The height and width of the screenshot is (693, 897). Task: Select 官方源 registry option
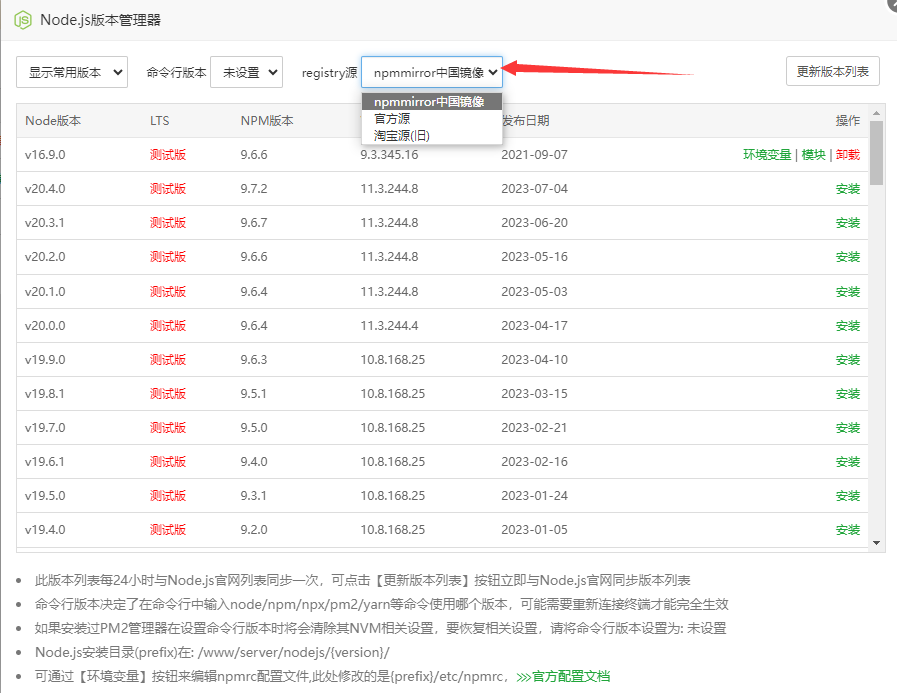pos(432,118)
